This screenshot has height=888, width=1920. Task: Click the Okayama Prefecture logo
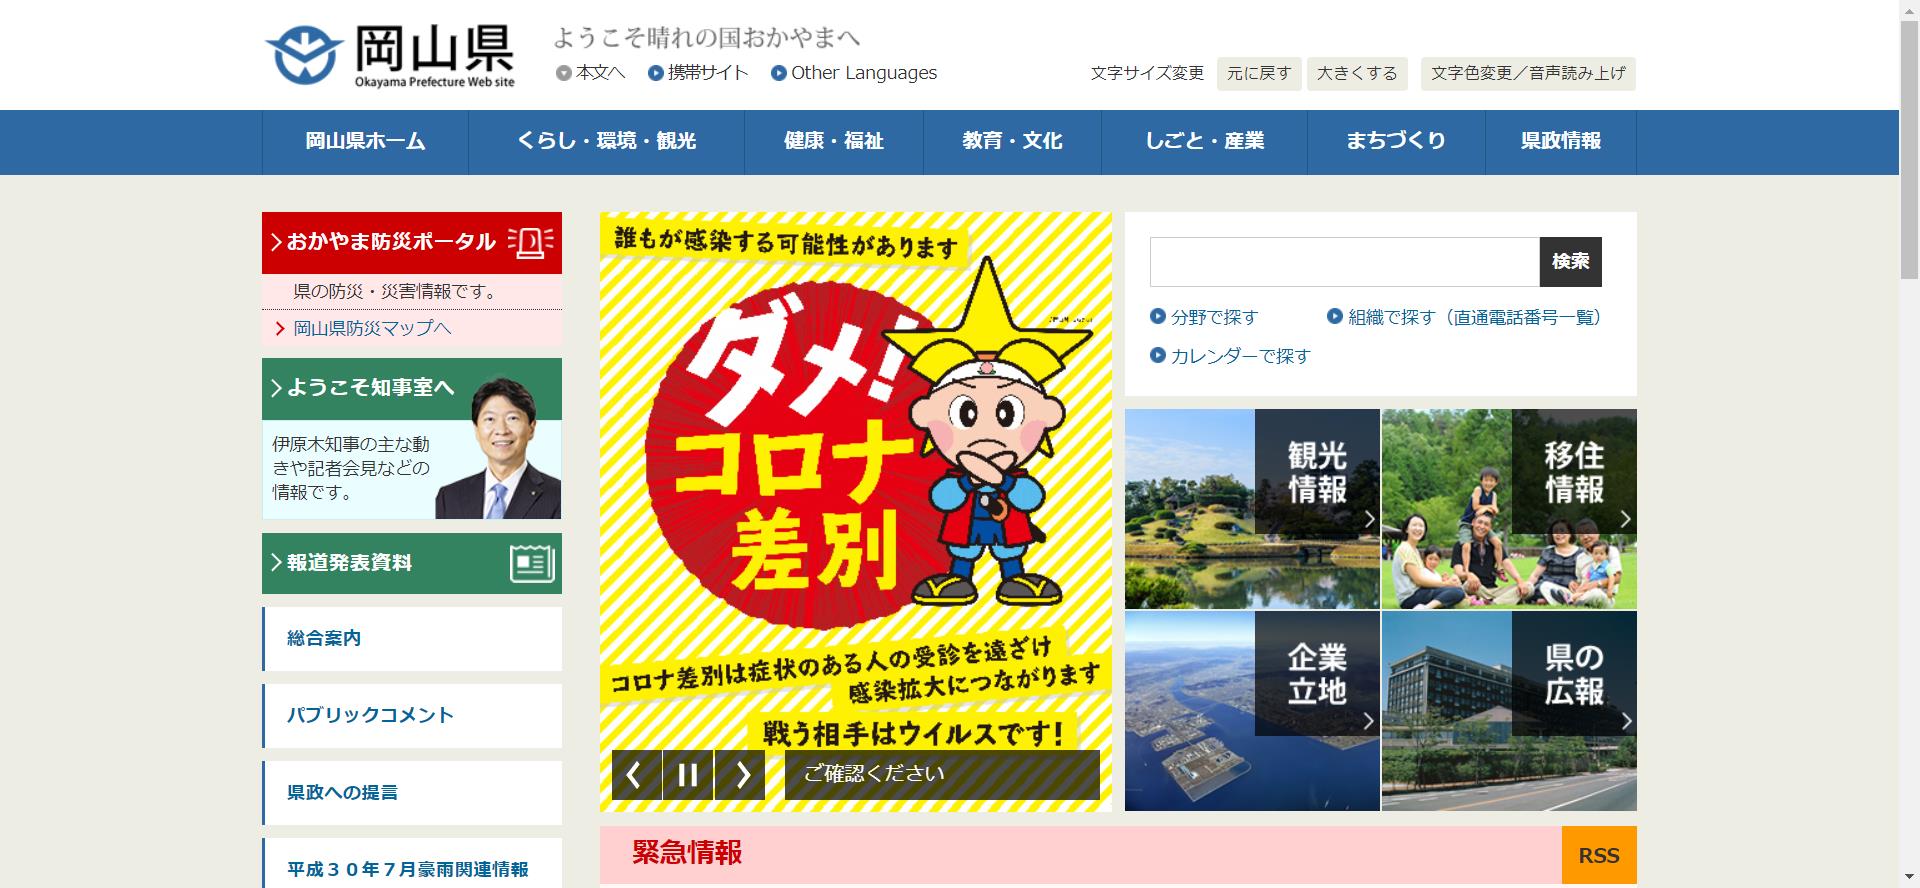(390, 56)
